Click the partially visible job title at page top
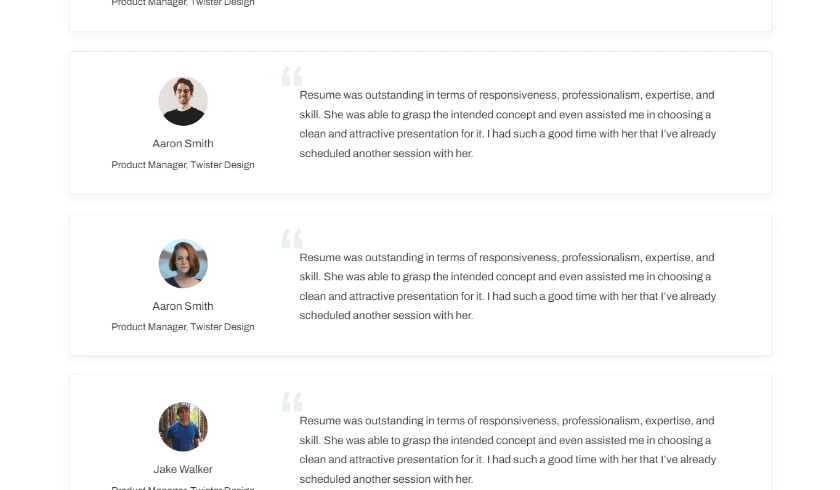 (183, 3)
